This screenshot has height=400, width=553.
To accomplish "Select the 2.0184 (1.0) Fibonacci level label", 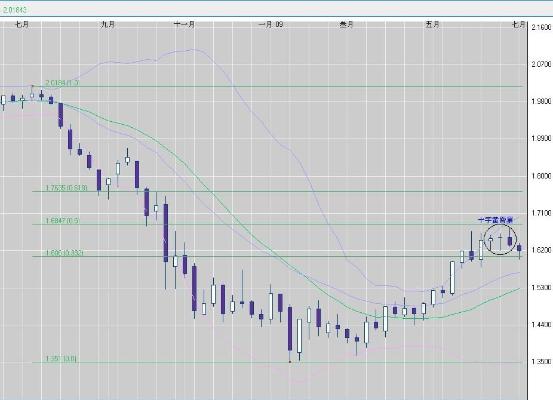I will click(62, 83).
